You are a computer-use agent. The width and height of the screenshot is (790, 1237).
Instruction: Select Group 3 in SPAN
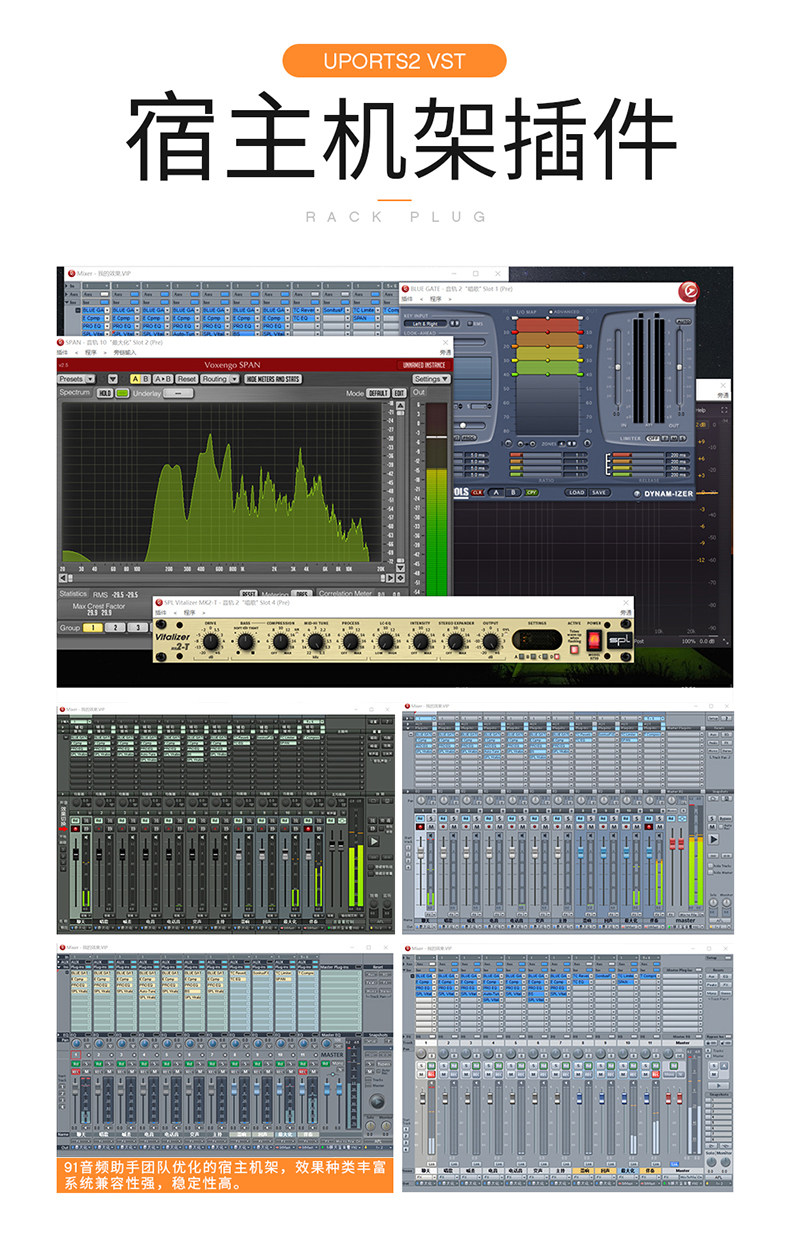pyautogui.click(x=138, y=627)
